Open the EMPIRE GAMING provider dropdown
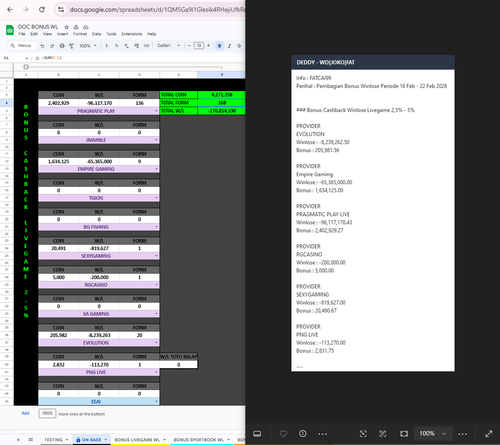The width and height of the screenshot is (500, 445). coord(156,169)
